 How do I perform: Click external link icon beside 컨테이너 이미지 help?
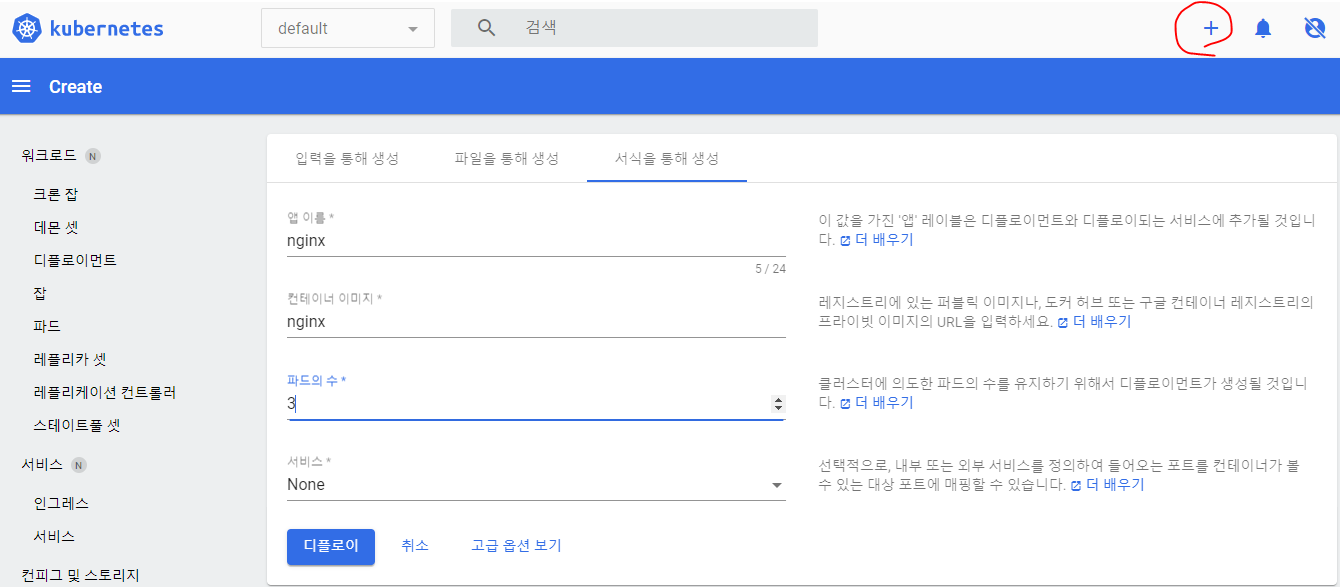(x=1063, y=322)
